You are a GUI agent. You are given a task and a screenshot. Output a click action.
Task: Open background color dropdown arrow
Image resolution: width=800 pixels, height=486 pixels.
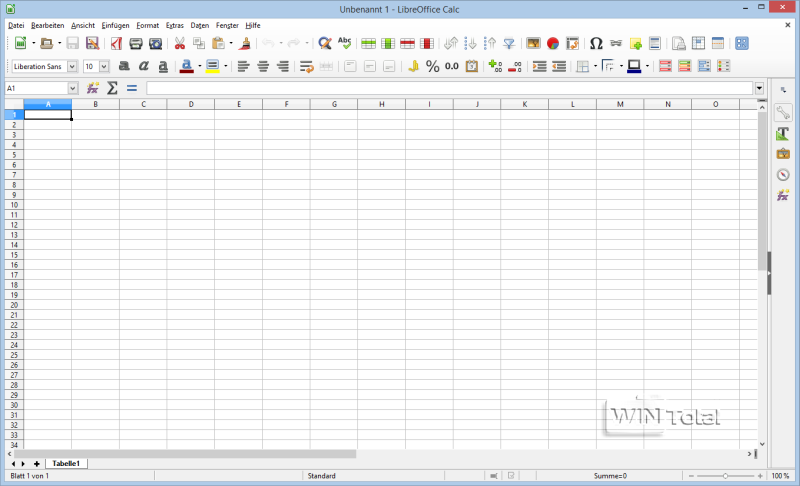[226, 66]
